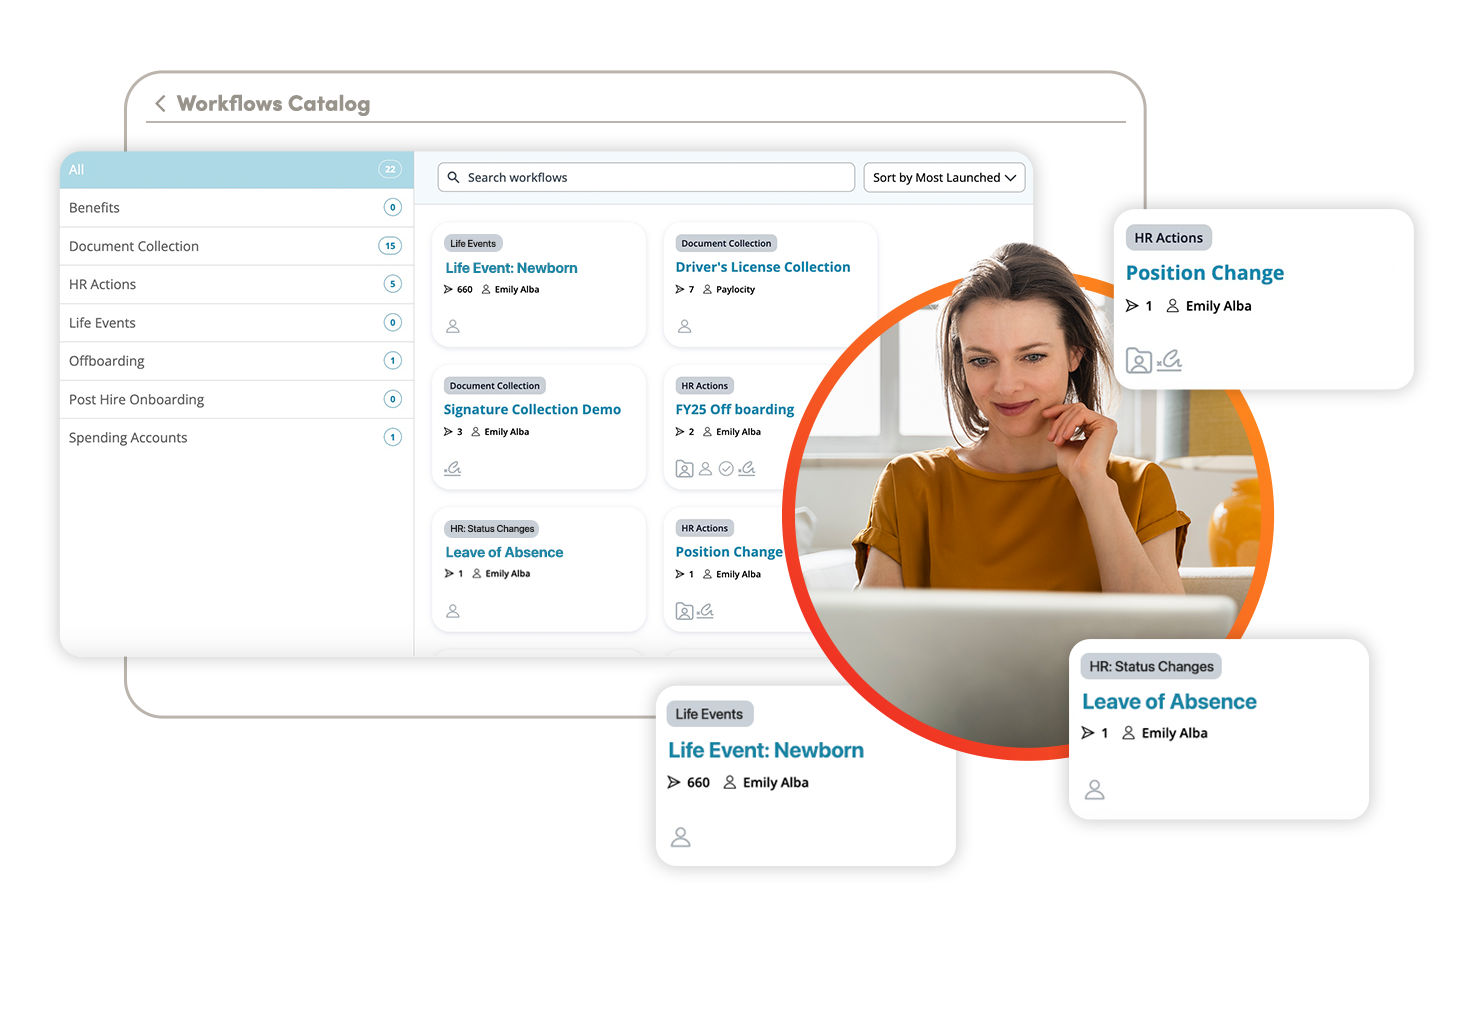Click the person step icon on enlarged Life Event: Newborn card
The image size is (1475, 1018).
tap(681, 837)
